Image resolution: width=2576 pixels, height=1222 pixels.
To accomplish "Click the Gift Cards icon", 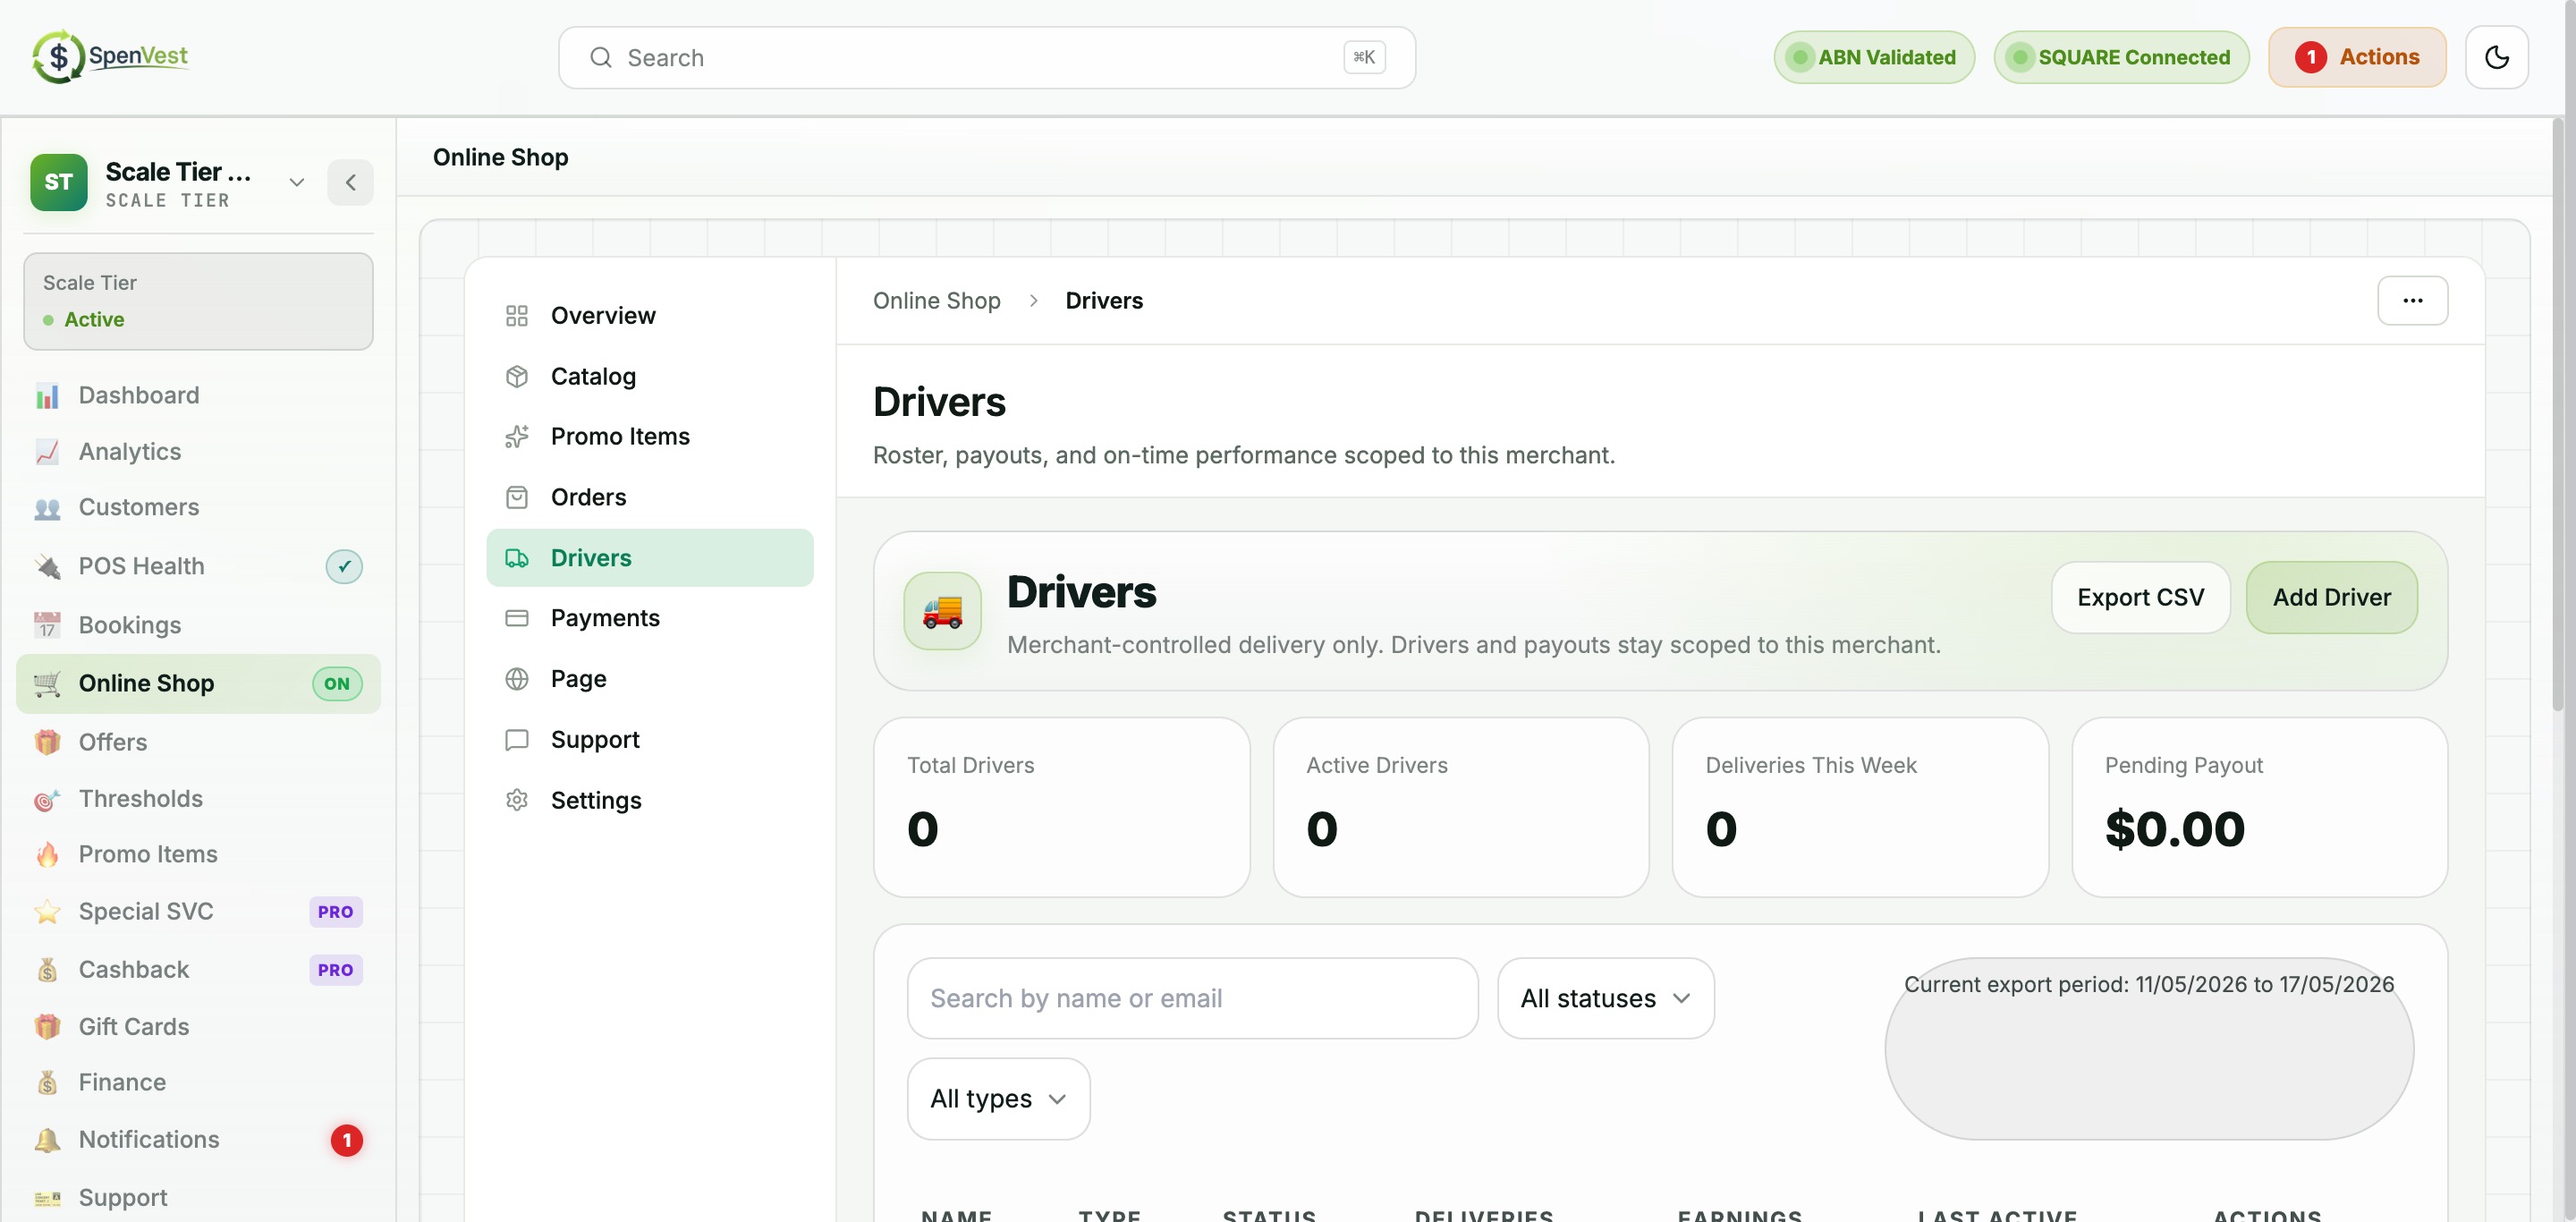I will (x=47, y=1027).
